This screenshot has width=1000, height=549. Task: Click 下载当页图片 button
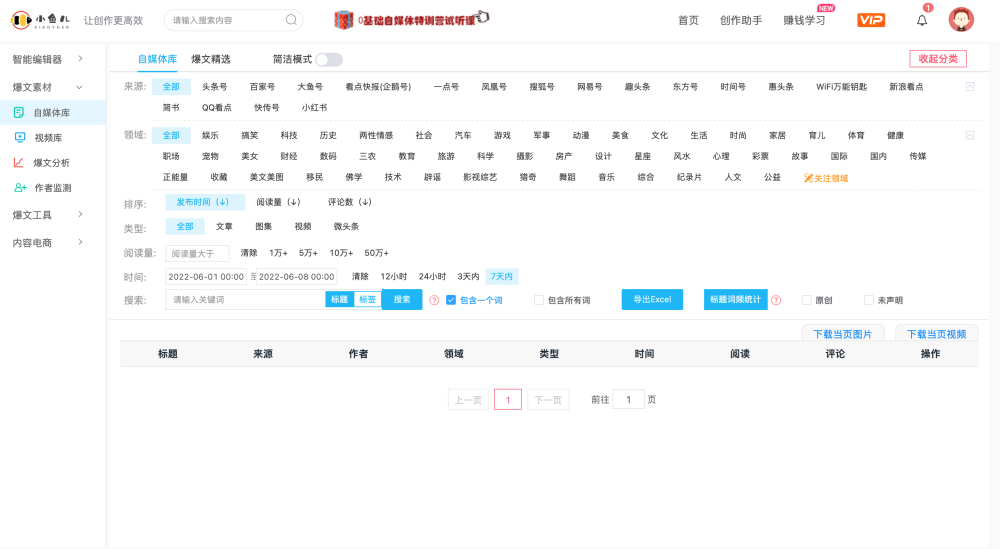pos(842,333)
